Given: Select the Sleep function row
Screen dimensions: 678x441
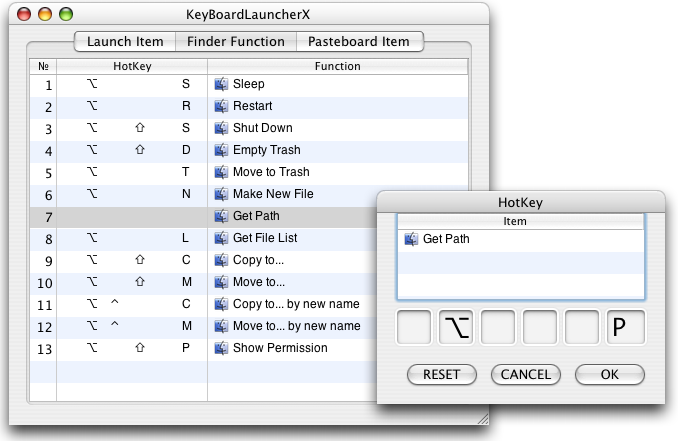Looking at the screenshot, I should pos(249,84).
